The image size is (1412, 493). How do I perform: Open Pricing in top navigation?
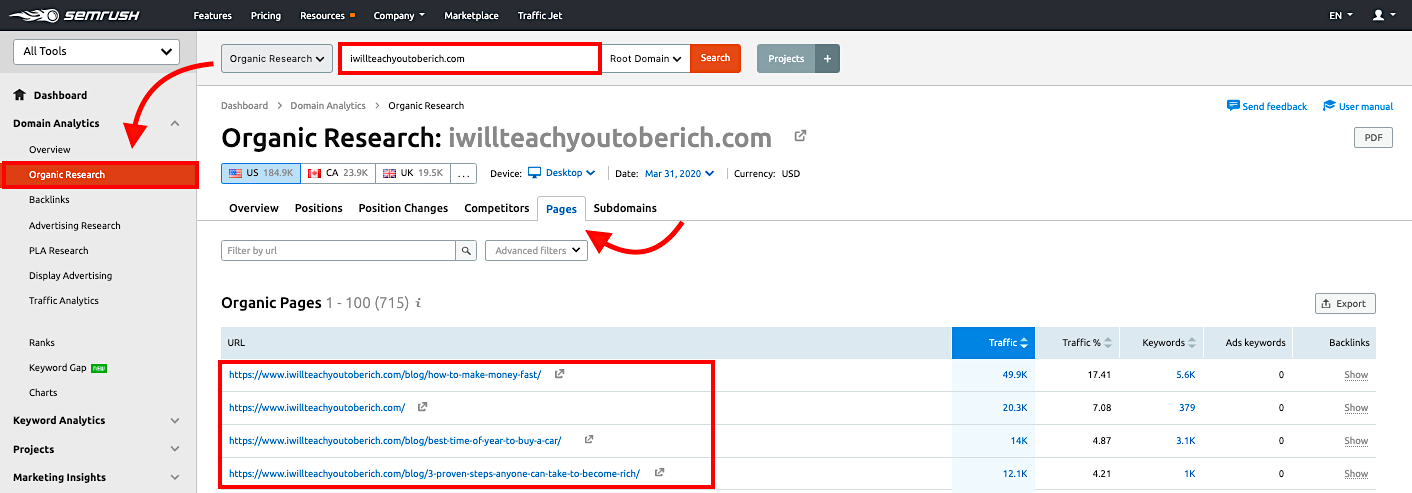point(266,16)
